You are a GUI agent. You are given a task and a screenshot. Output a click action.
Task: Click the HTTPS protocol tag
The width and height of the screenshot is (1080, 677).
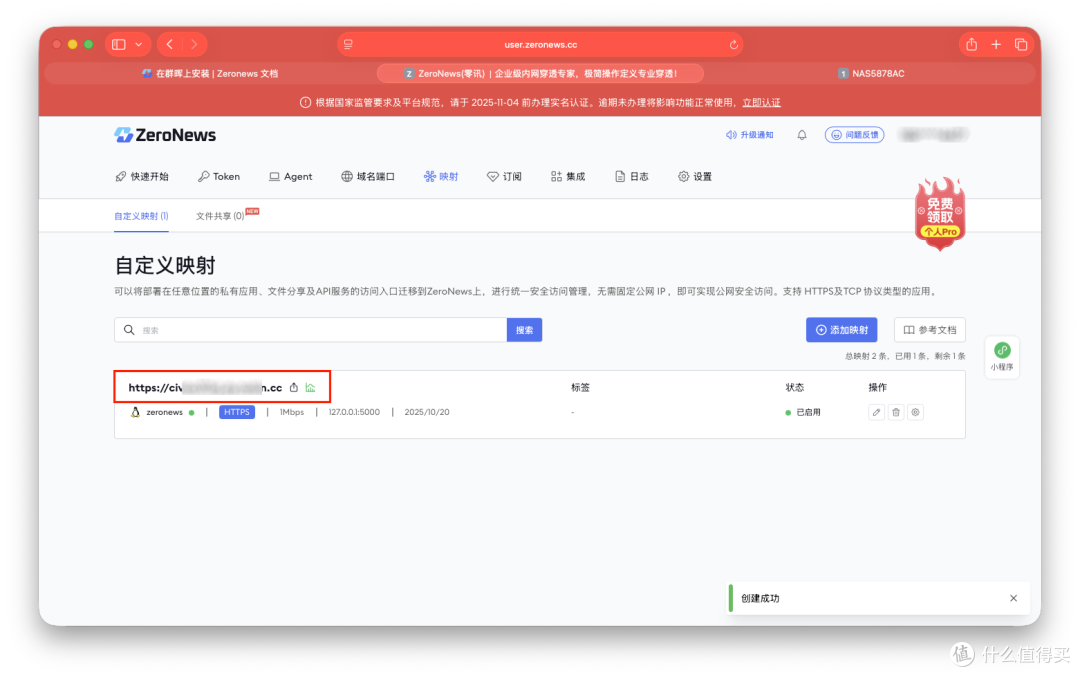237,412
